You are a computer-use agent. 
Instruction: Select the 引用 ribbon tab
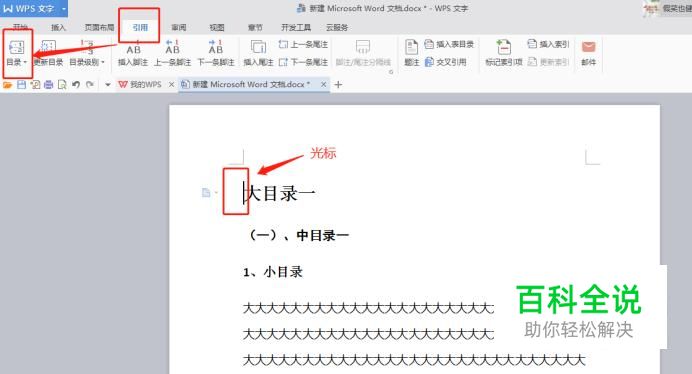point(140,27)
